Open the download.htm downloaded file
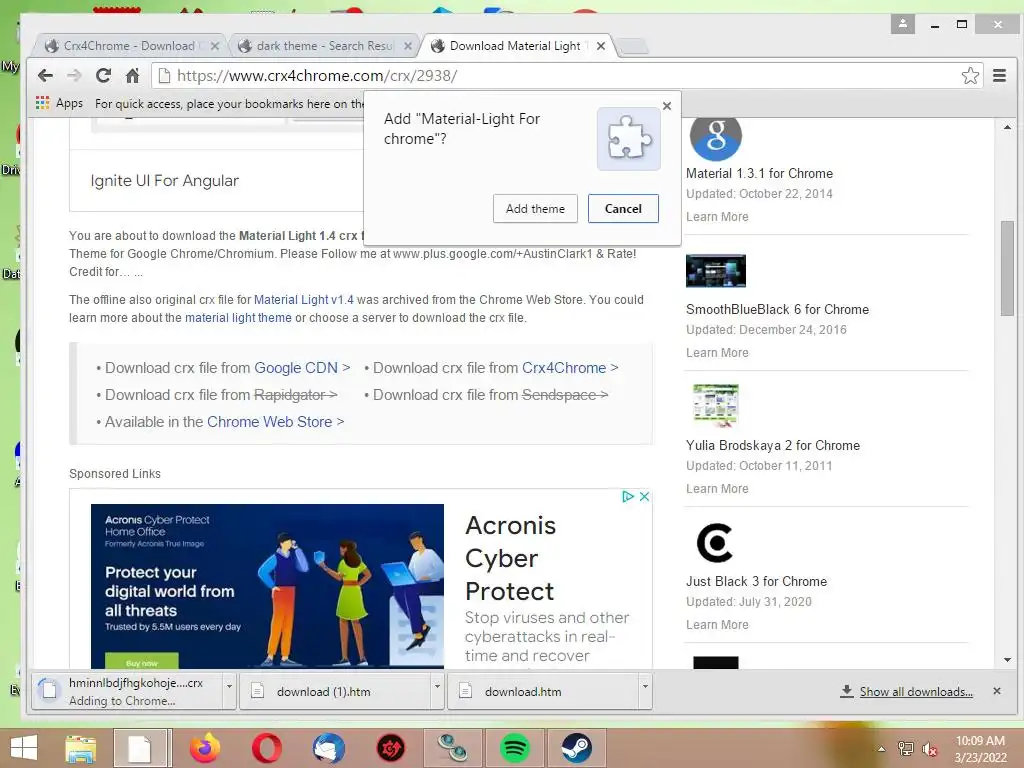 click(544, 692)
